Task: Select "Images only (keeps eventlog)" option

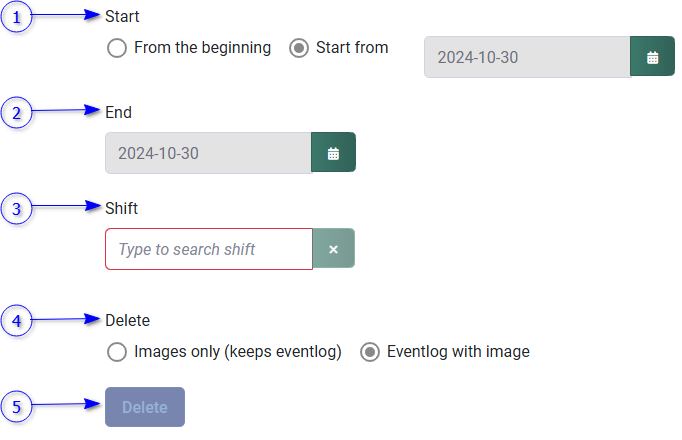Action: click(x=117, y=352)
